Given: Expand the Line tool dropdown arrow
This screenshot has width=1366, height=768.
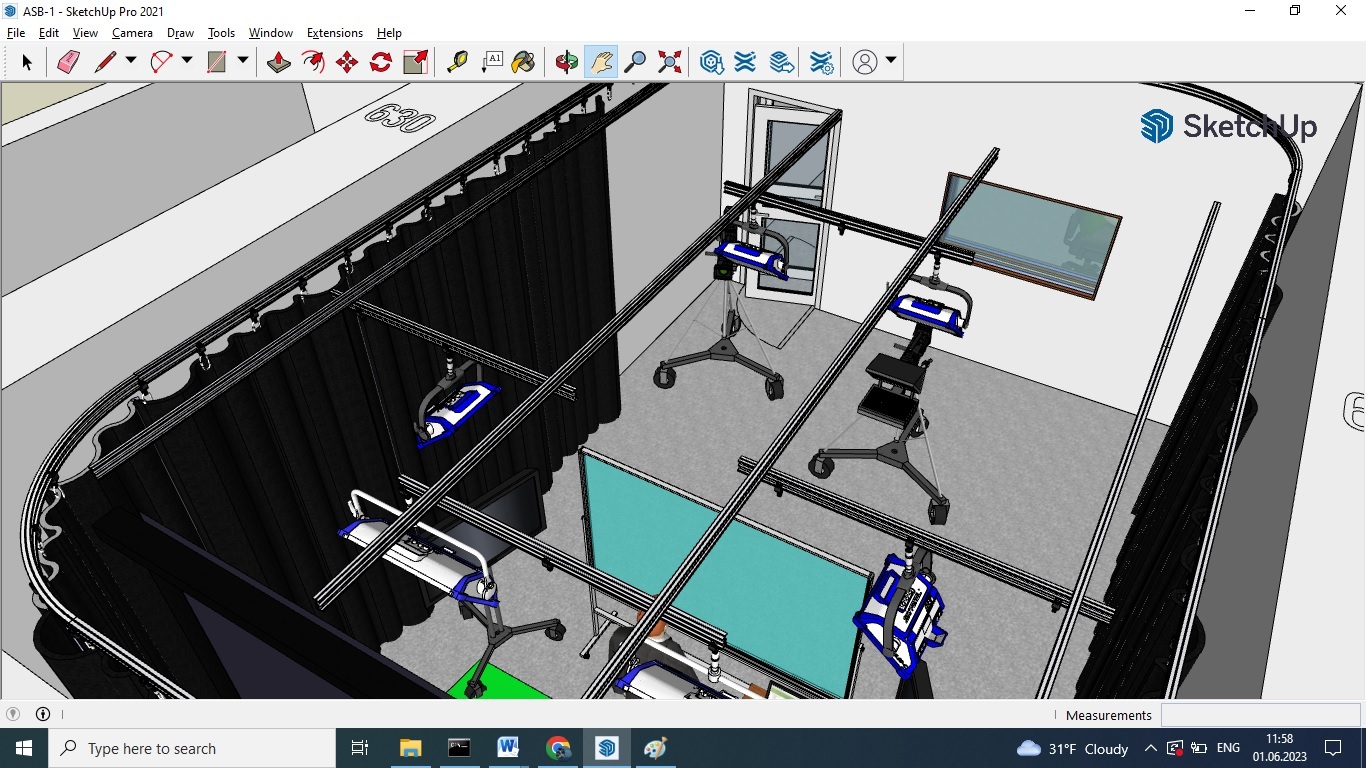Looking at the screenshot, I should tap(131, 61).
